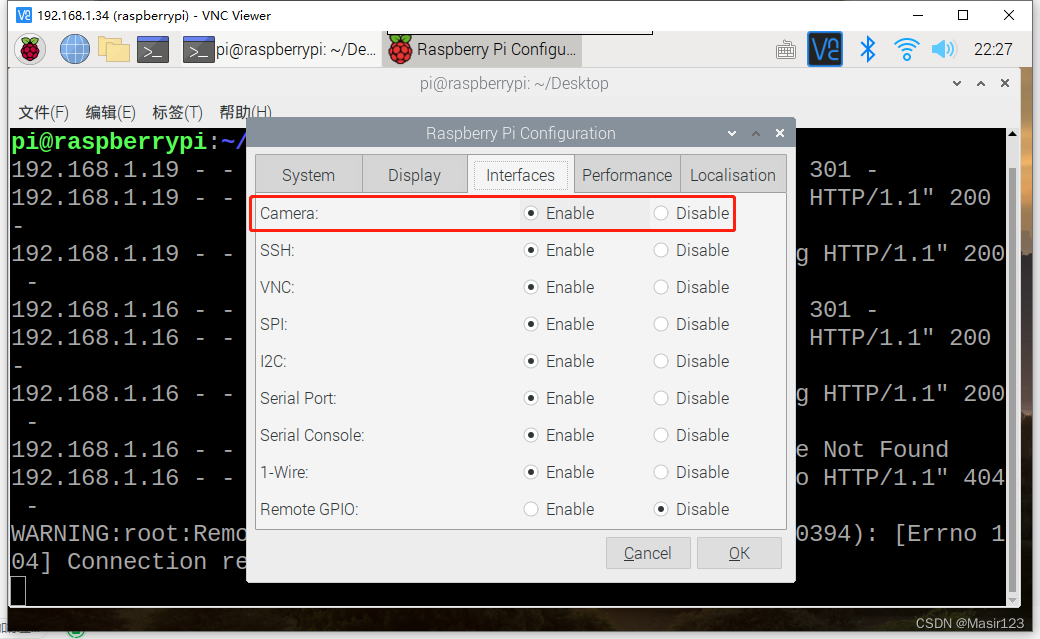Enable Remote GPIO

[559, 510]
